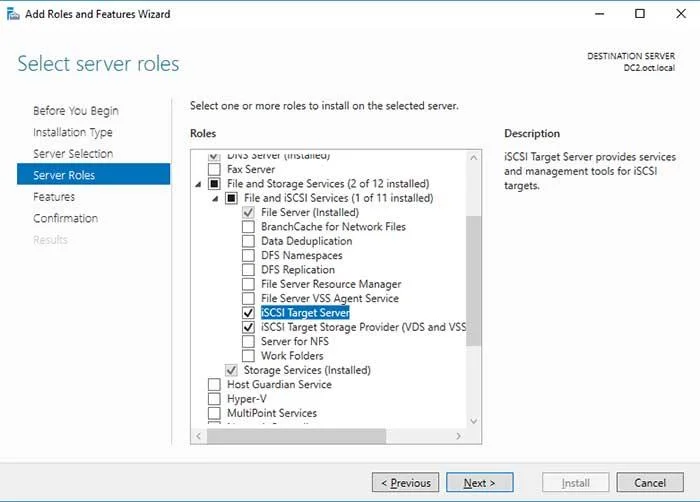700x502 pixels.
Task: Select Data Deduplication label
Action: tap(307, 241)
